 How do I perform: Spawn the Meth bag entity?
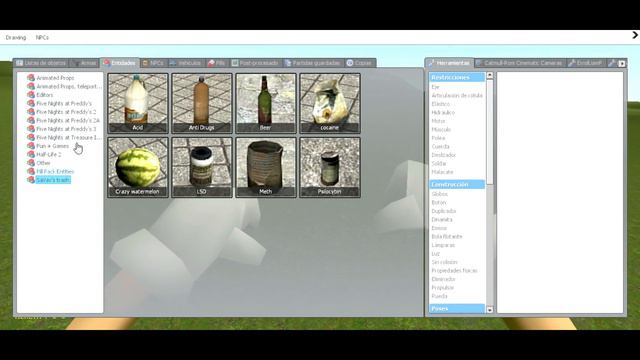click(266, 167)
